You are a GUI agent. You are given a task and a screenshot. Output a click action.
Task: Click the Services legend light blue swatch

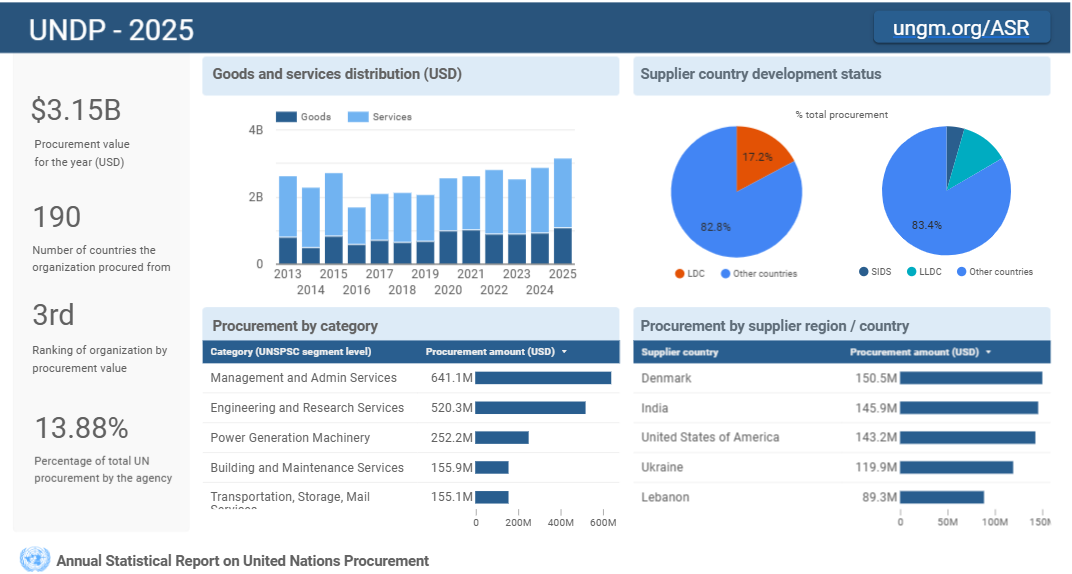point(358,117)
